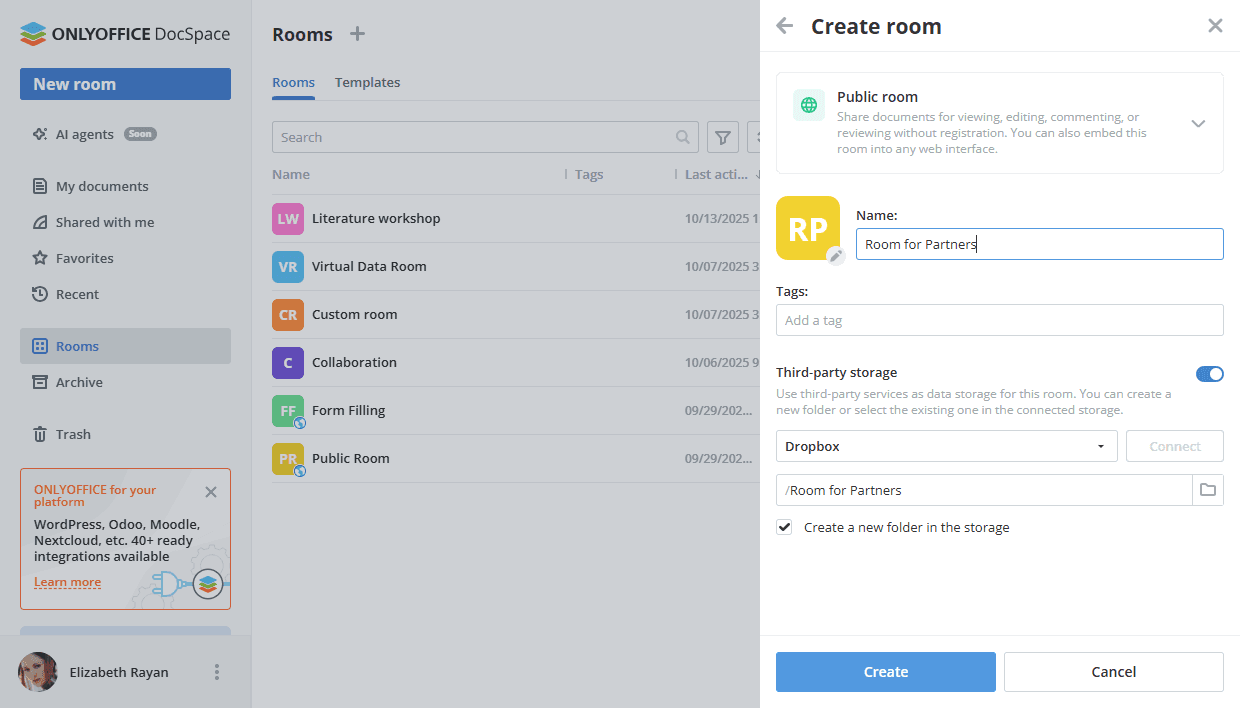Dismiss the ONLYOFFICE for your platform banner
The image size is (1240, 708).
211,492
